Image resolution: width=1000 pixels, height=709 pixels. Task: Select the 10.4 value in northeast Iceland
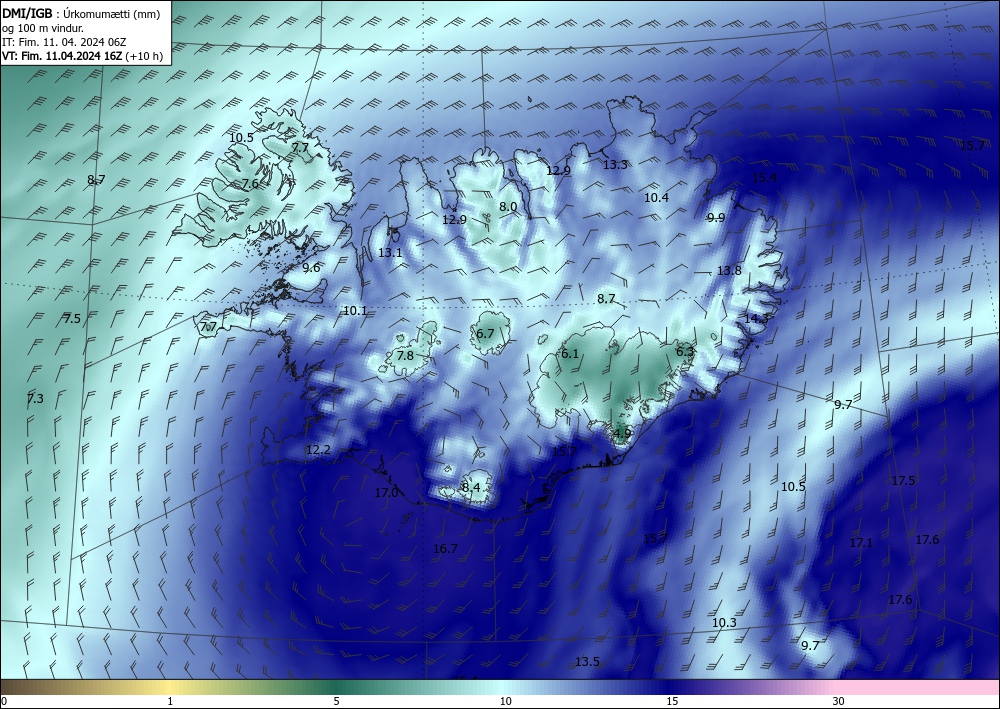pos(656,198)
